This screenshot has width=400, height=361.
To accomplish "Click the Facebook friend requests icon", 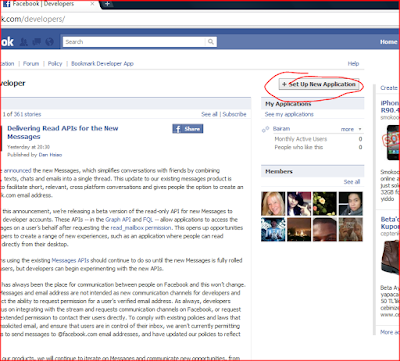I will (x=23, y=42).
